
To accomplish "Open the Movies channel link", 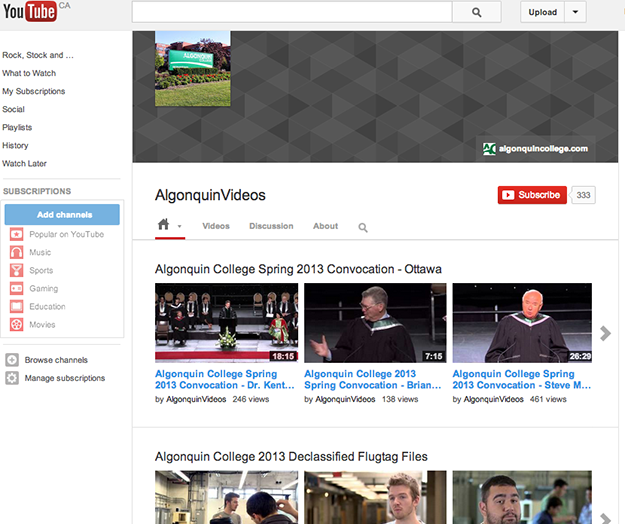I will [x=42, y=324].
